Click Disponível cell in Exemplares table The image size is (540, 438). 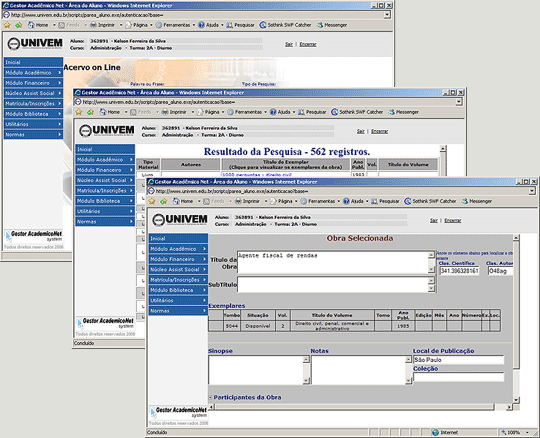coord(258,326)
